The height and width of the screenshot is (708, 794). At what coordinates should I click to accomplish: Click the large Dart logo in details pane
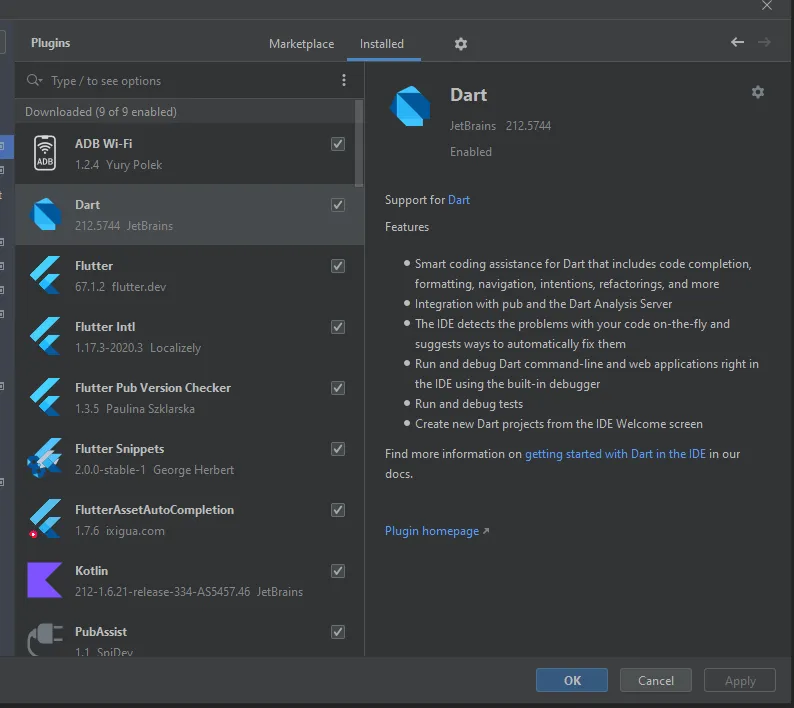click(x=410, y=106)
